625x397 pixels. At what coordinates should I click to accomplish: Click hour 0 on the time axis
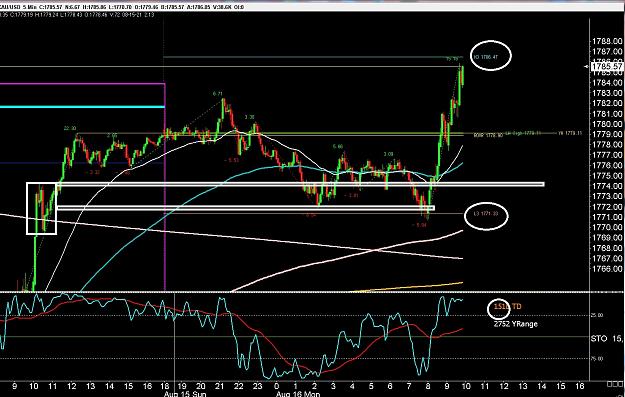coord(277,386)
